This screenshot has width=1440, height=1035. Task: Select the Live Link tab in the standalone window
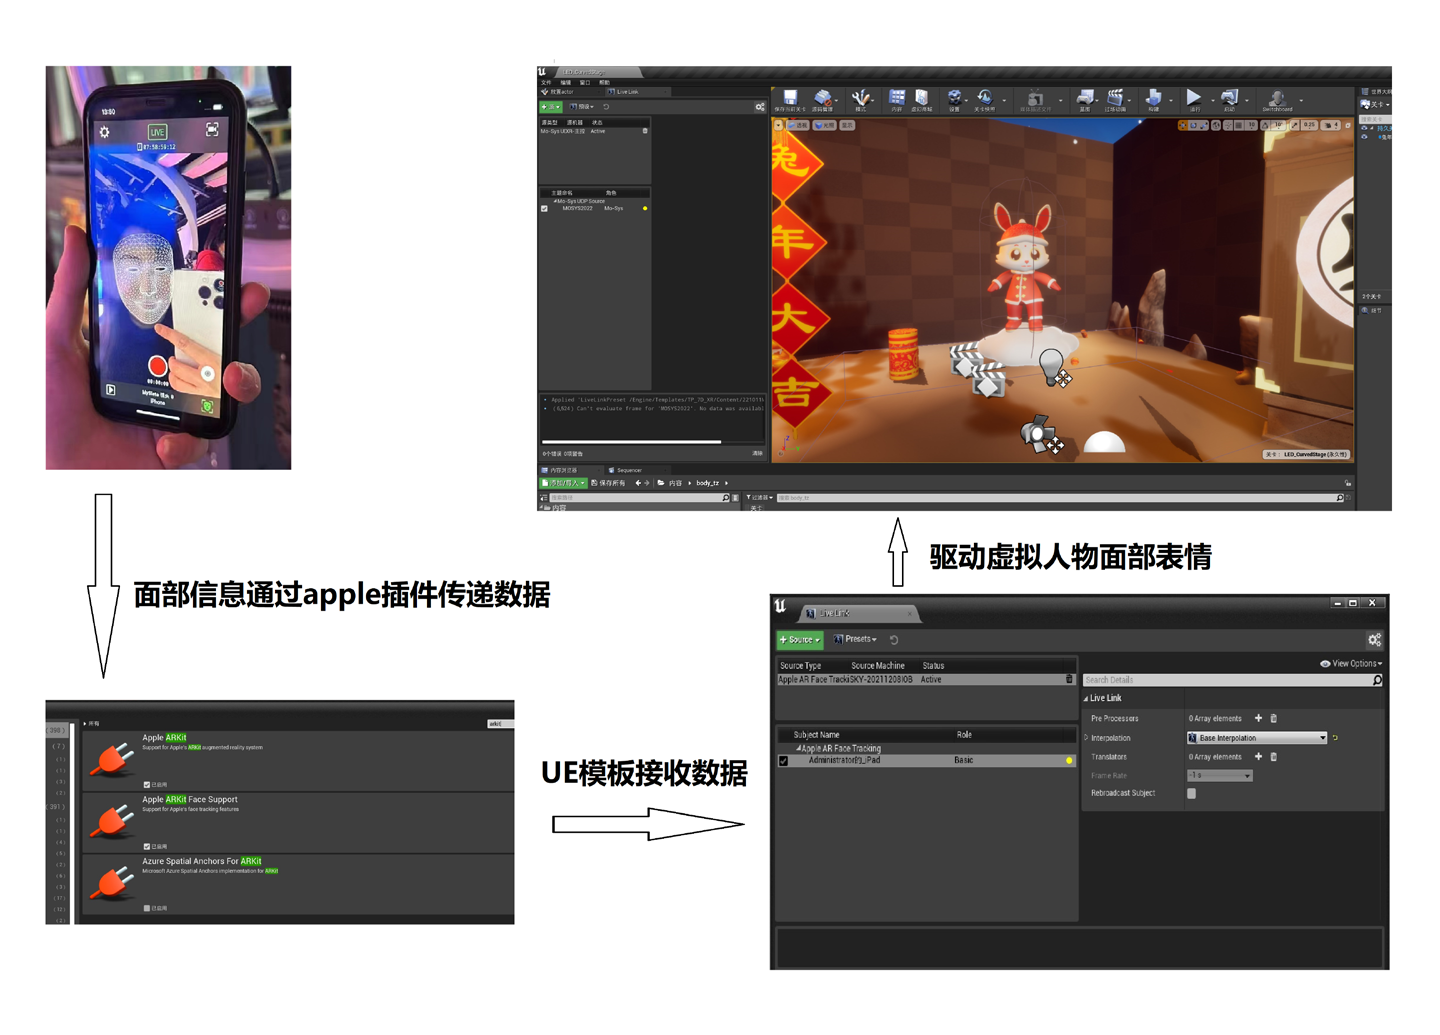(857, 613)
